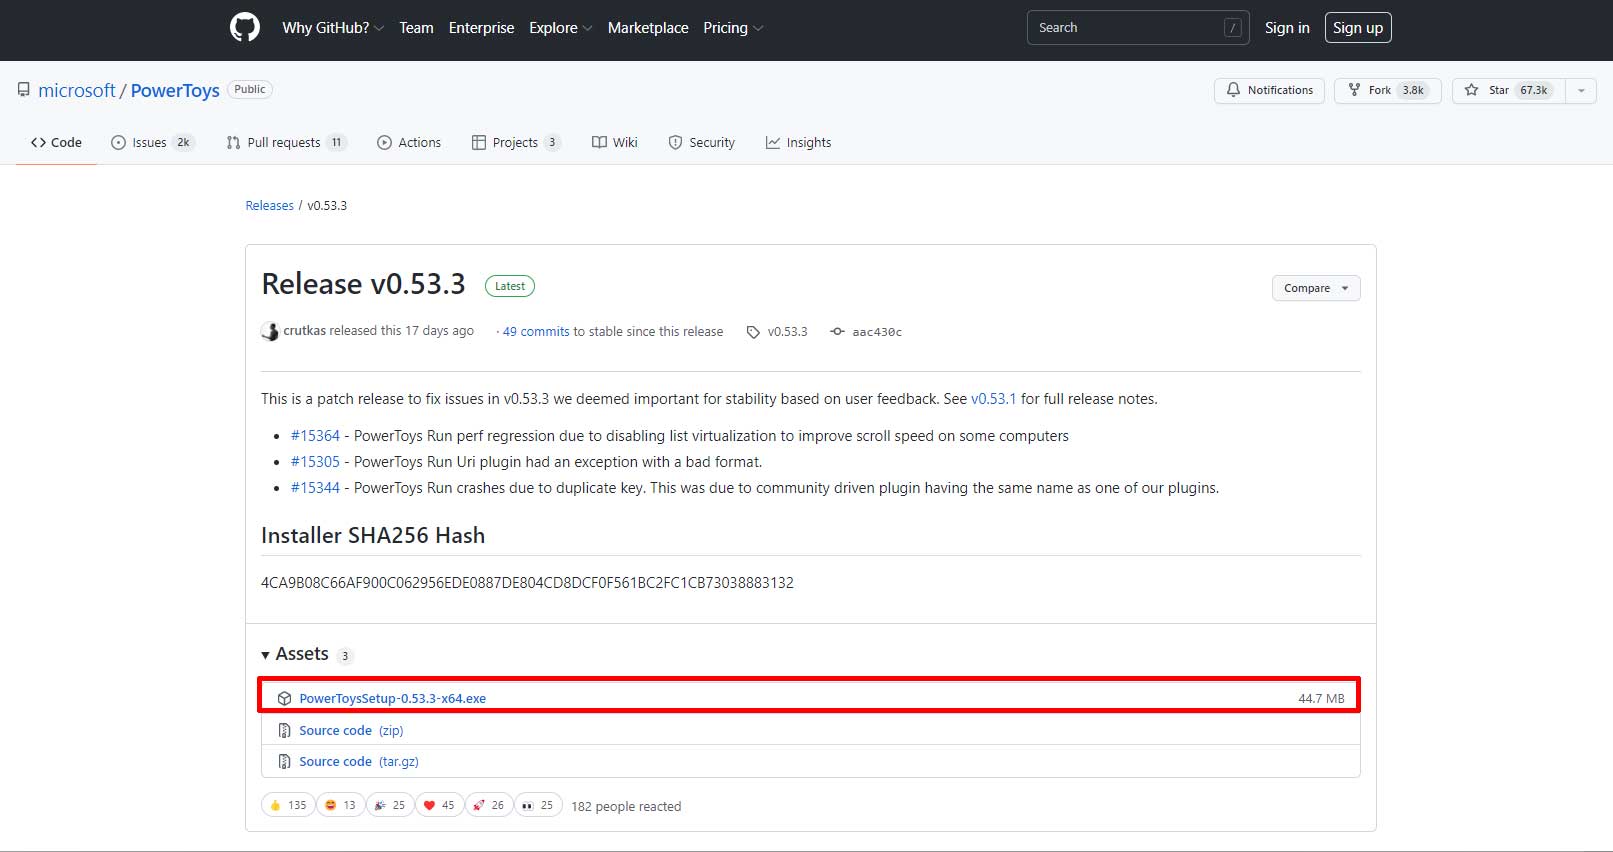Select the SHA256 hash text

pyautogui.click(x=527, y=582)
